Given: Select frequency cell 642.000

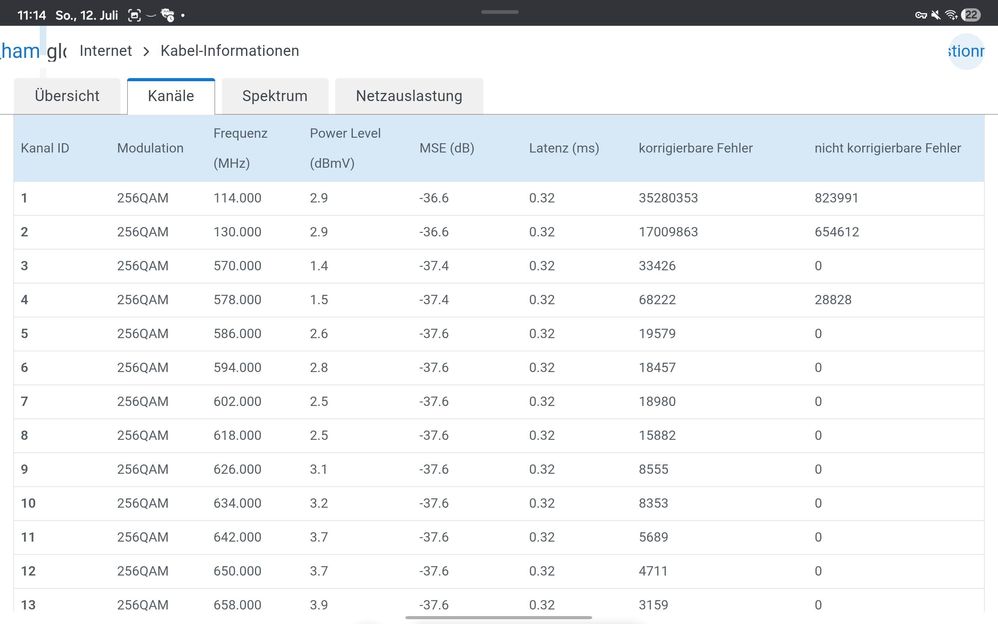Looking at the screenshot, I should click(237, 537).
